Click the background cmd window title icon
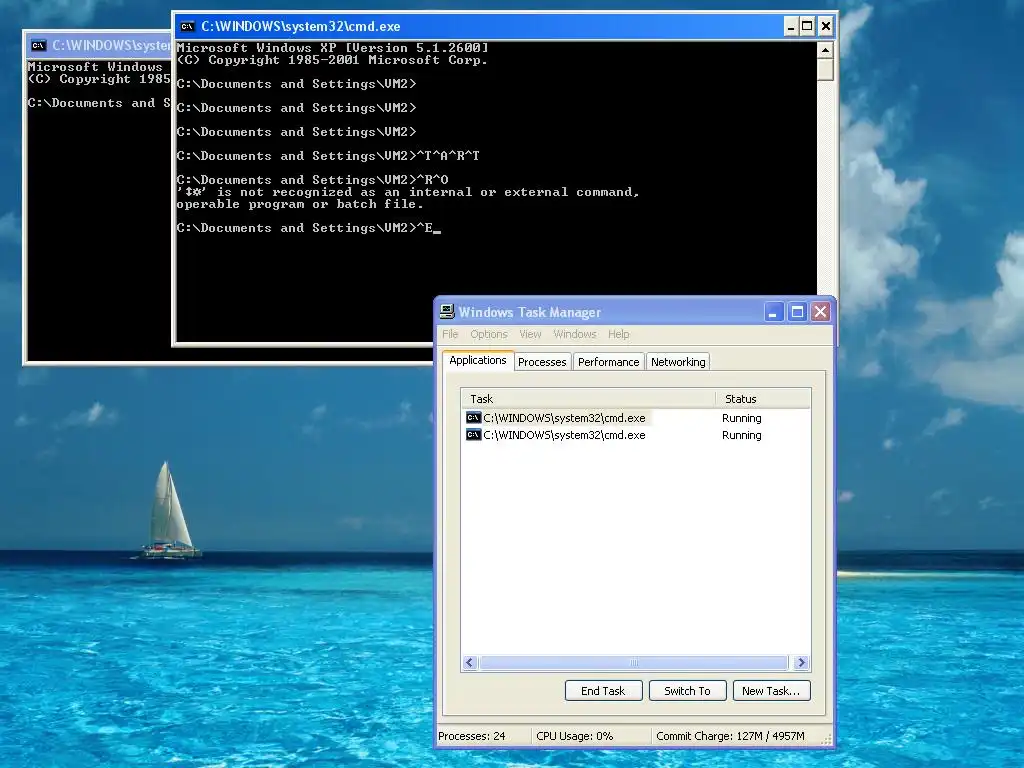This screenshot has height=768, width=1024. pyautogui.click(x=39, y=45)
